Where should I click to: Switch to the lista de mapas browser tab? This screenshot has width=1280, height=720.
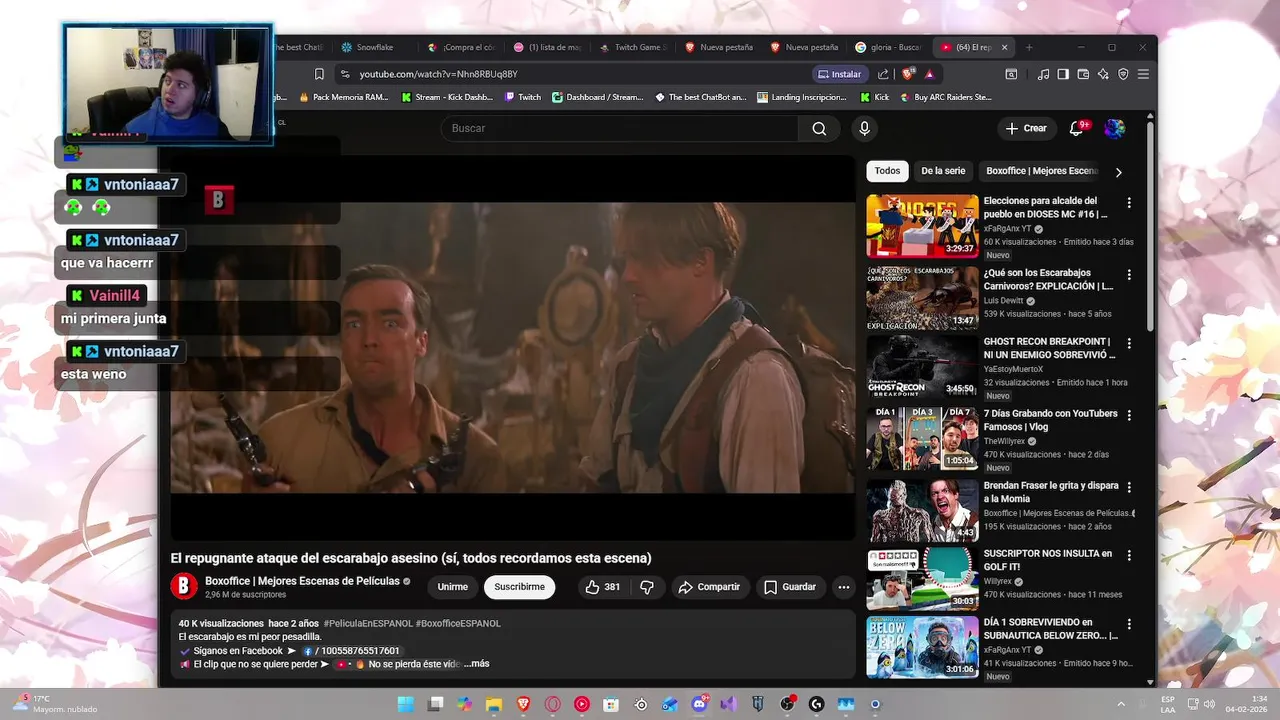(547, 47)
